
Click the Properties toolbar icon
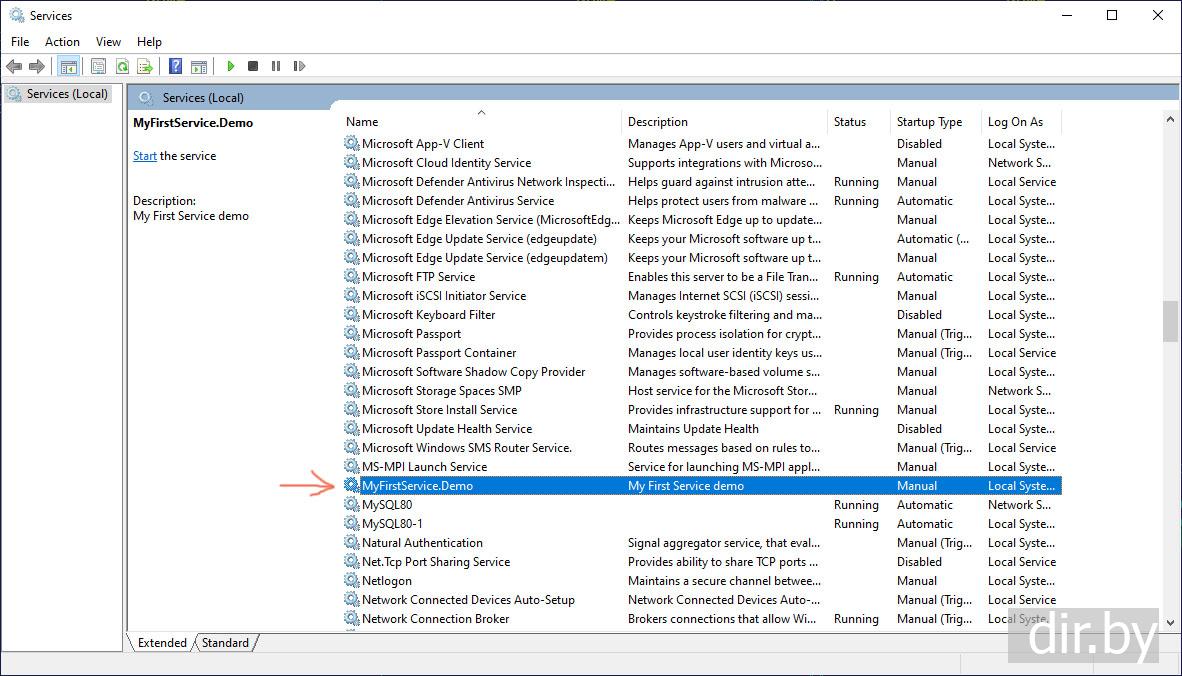click(x=98, y=66)
